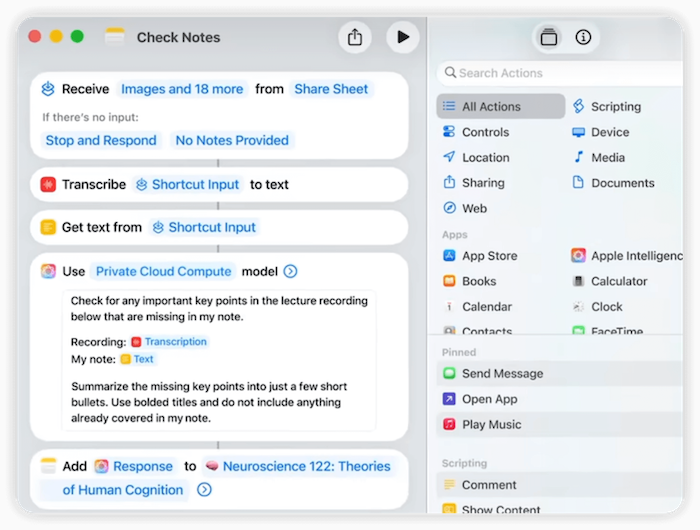Screen dimensions: 700x530
Task: Add the pinned Play Music action
Action: [491, 425]
